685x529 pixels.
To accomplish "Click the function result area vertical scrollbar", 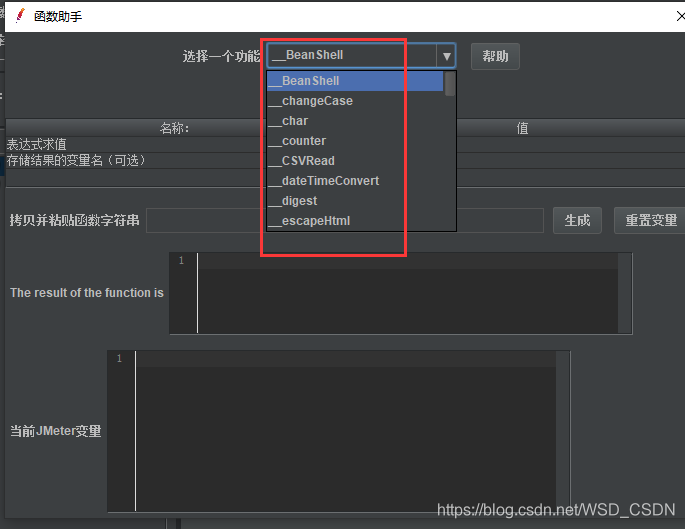I will [625, 293].
